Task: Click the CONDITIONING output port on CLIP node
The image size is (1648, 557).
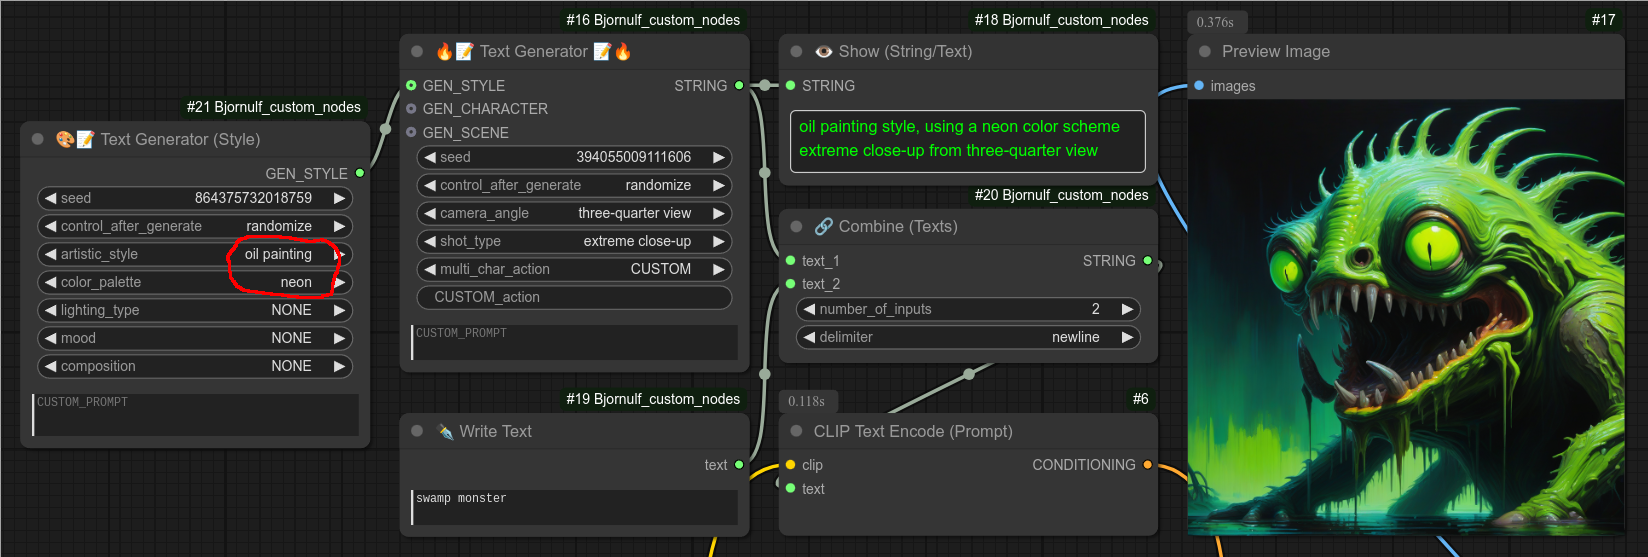Action: [x=1147, y=465]
